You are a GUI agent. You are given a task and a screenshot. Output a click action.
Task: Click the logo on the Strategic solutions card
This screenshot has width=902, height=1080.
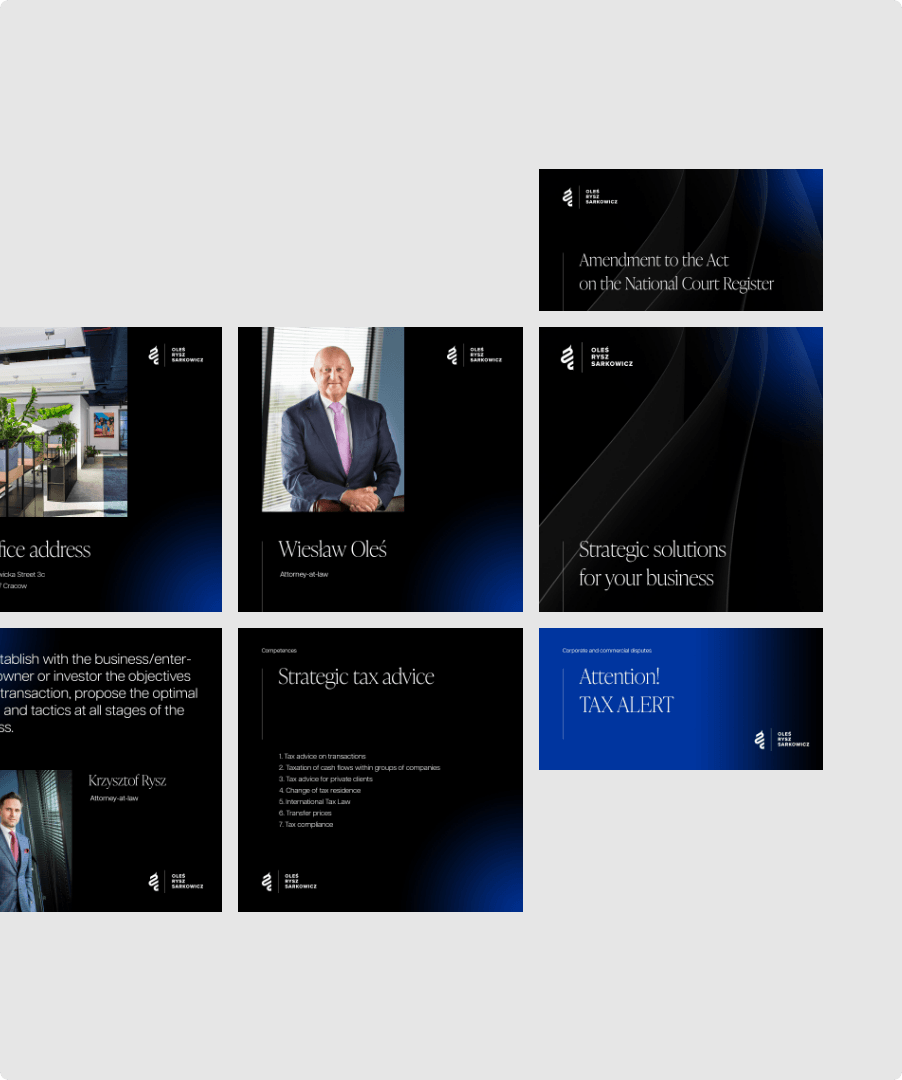(x=596, y=357)
